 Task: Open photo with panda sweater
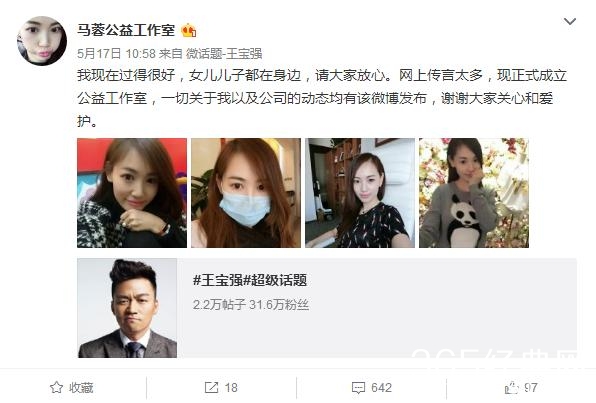tap(474, 193)
